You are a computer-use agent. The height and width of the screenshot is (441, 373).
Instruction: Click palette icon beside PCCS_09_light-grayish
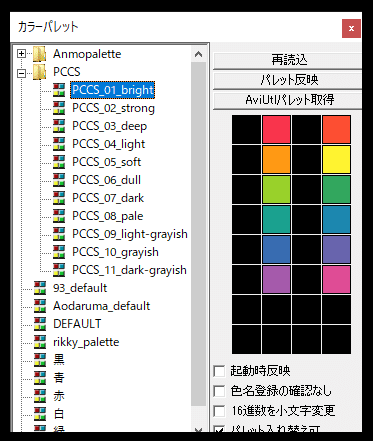click(x=59, y=234)
